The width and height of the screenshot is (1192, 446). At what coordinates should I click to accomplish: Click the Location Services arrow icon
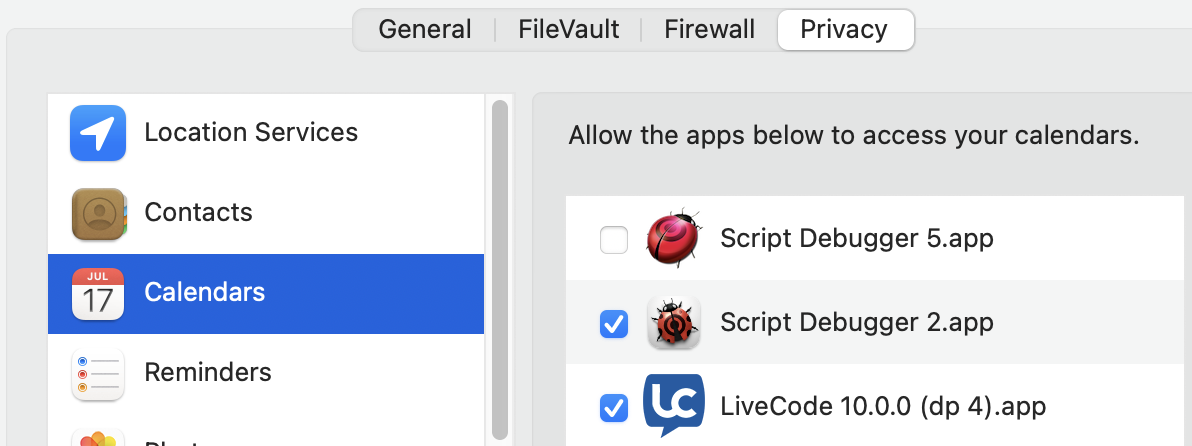pos(98,133)
